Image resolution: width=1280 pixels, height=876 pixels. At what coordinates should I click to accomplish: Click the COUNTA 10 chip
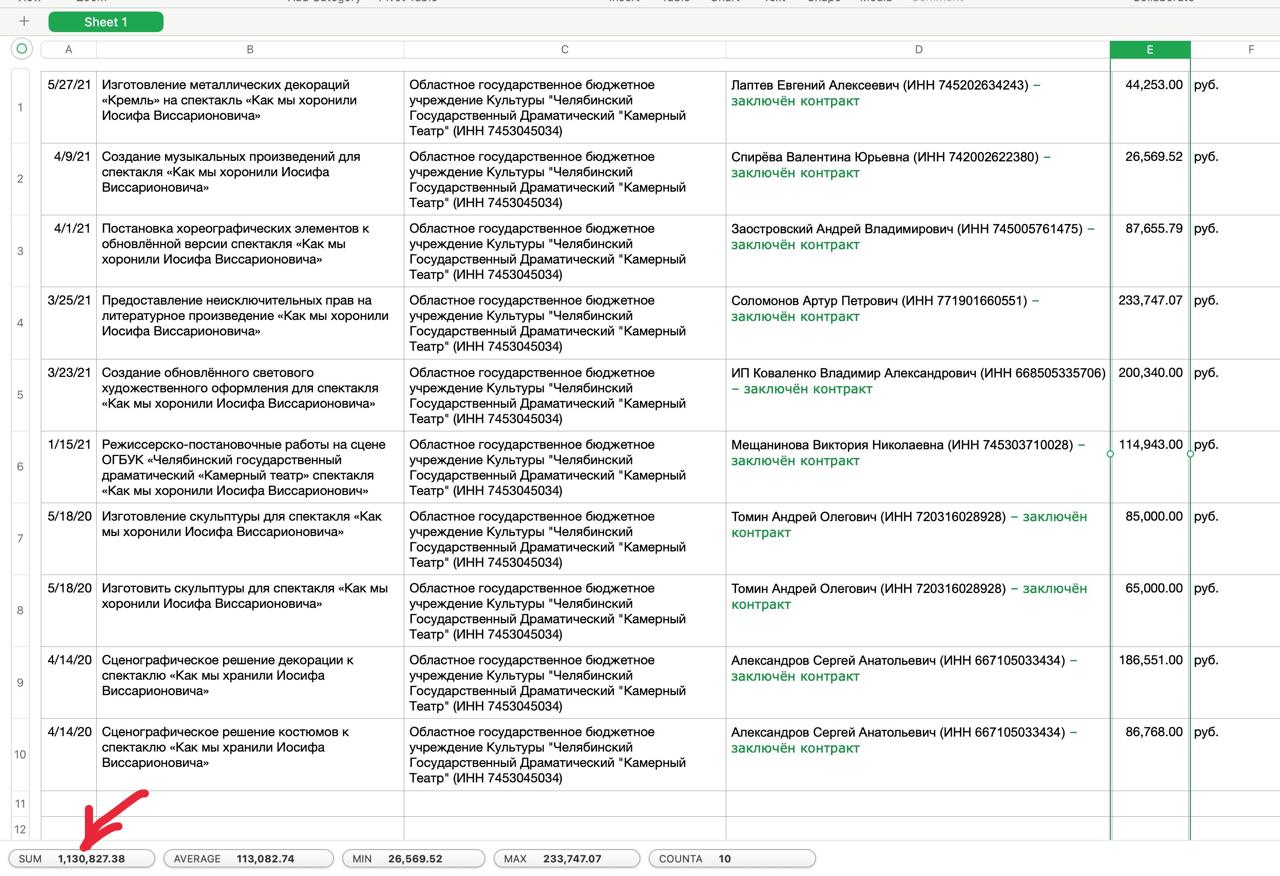click(731, 858)
